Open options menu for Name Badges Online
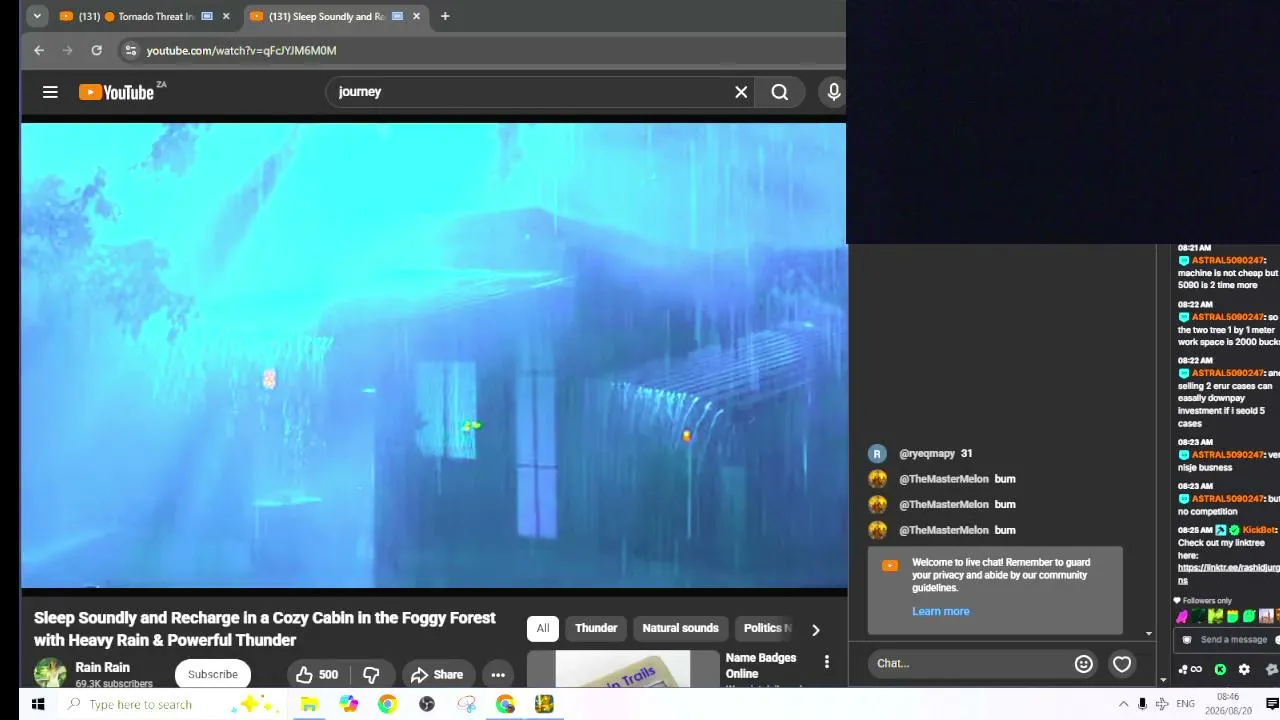 (826, 661)
